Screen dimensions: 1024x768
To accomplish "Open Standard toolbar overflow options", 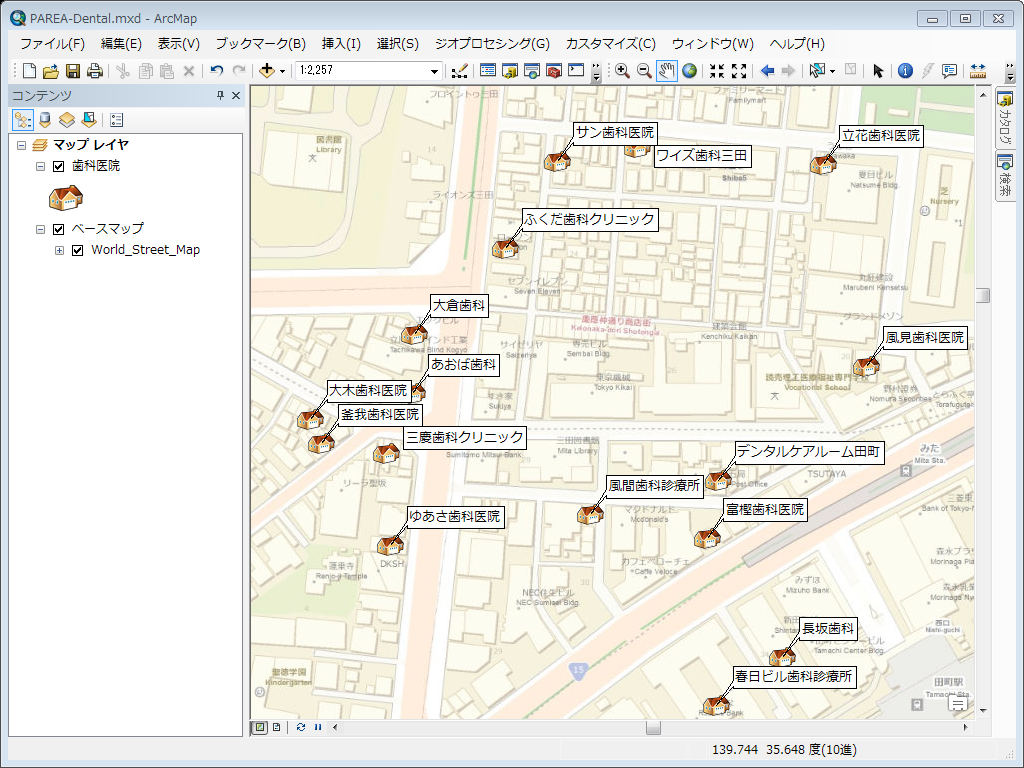I will 596,71.
